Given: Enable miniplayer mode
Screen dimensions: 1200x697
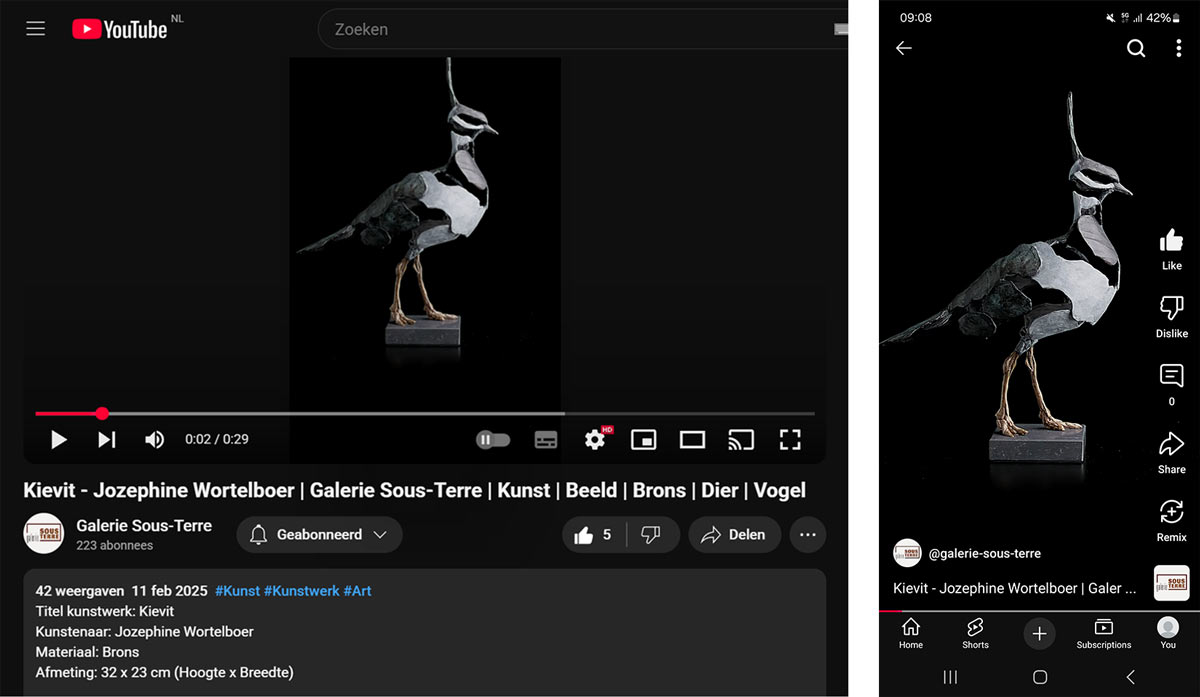Looking at the screenshot, I should click(644, 439).
